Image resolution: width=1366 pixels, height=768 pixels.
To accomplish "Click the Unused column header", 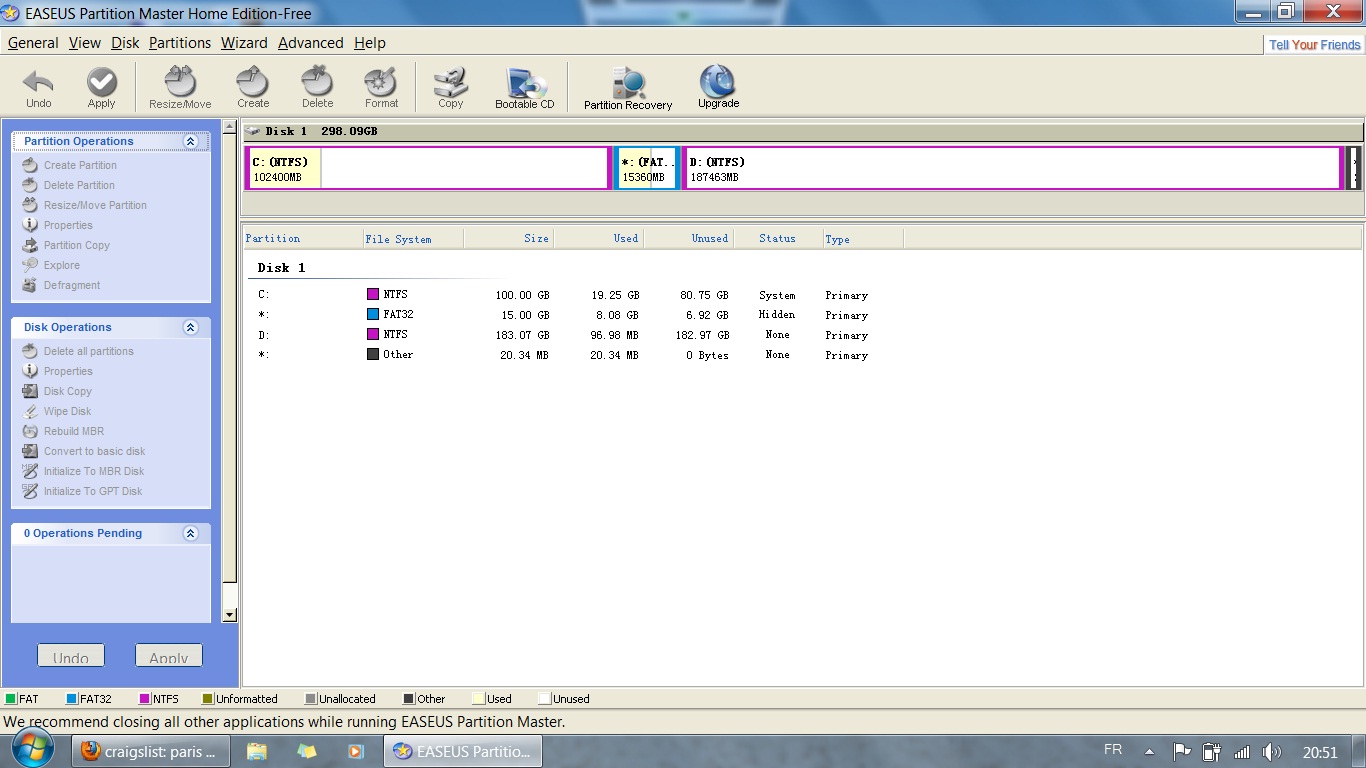I will (x=688, y=238).
